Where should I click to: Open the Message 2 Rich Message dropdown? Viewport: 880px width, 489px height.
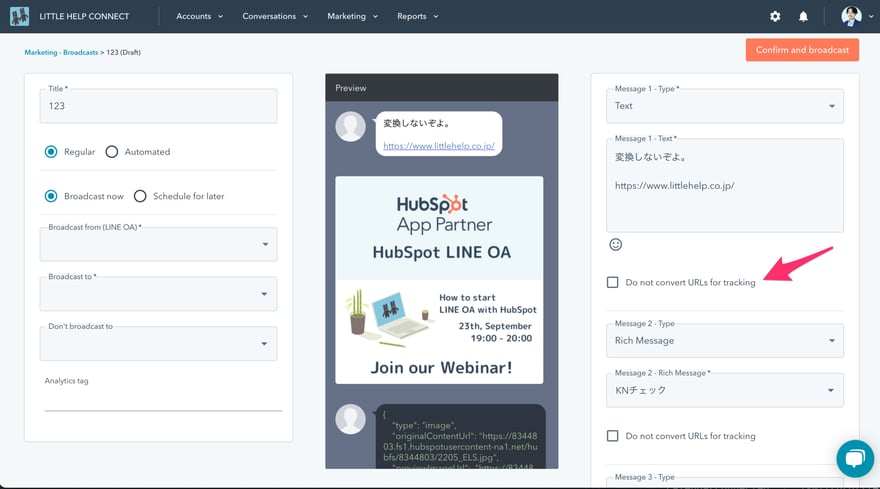pos(725,390)
